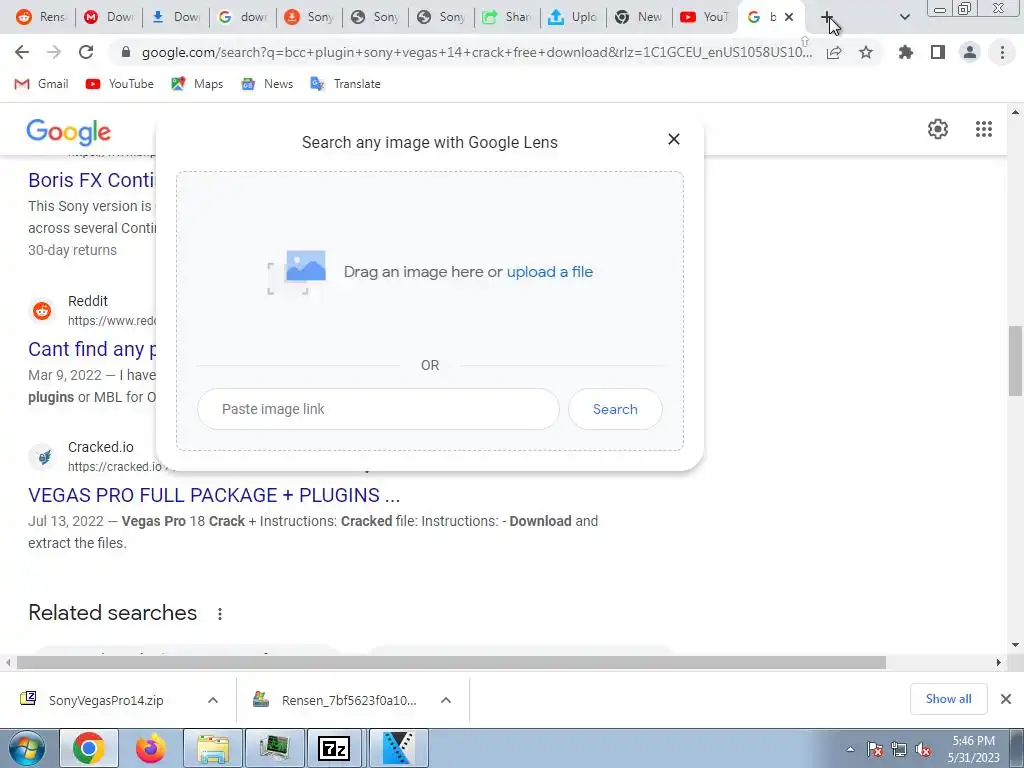The width and height of the screenshot is (1024, 768).
Task: Open the Boris FX Conti result
Action: [x=91, y=180]
